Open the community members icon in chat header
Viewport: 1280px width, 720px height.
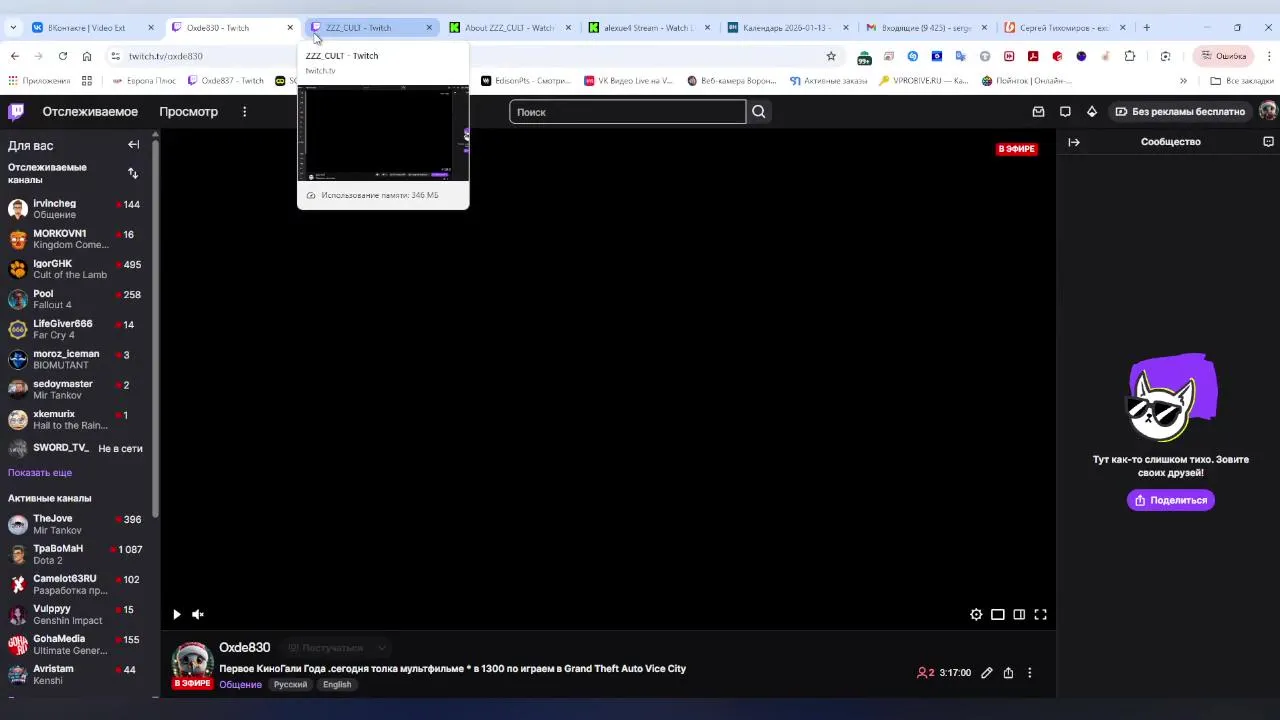(x=1268, y=142)
